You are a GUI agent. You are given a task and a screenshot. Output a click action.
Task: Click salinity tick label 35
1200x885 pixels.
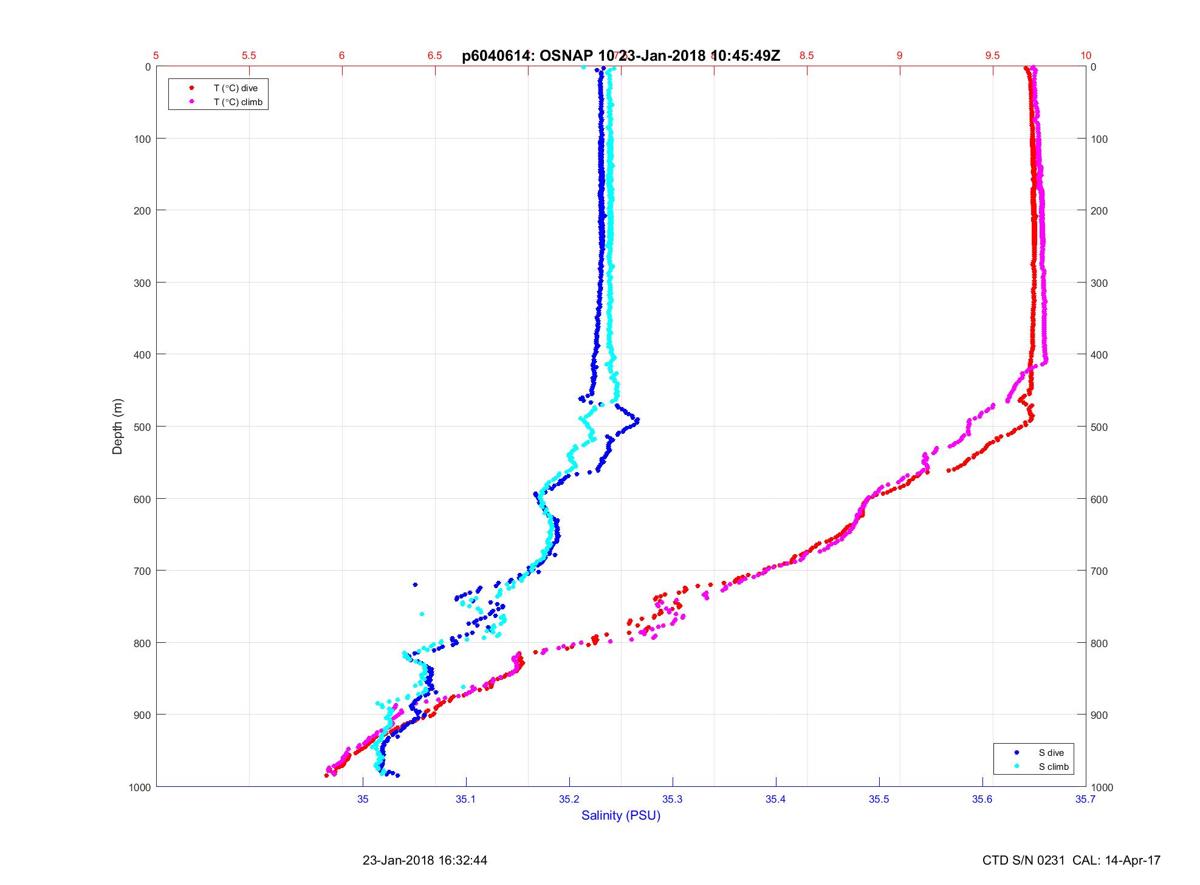click(x=362, y=799)
